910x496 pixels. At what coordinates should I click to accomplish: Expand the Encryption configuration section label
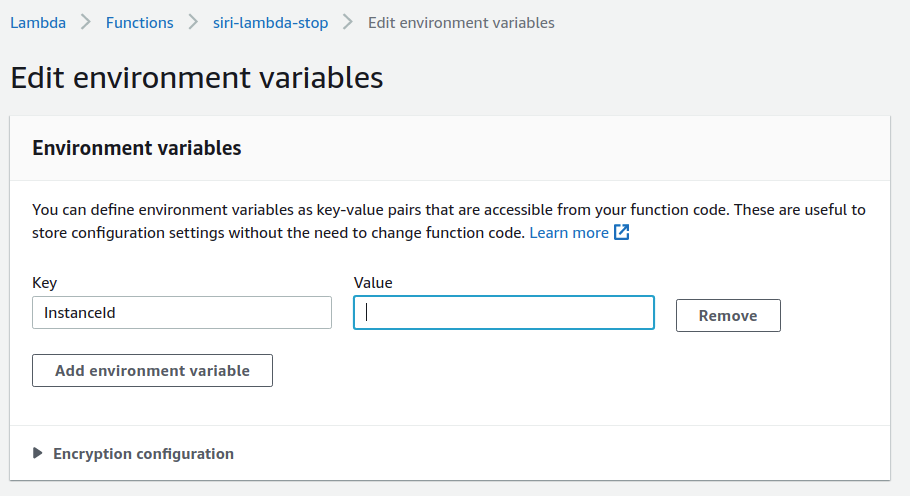point(143,453)
